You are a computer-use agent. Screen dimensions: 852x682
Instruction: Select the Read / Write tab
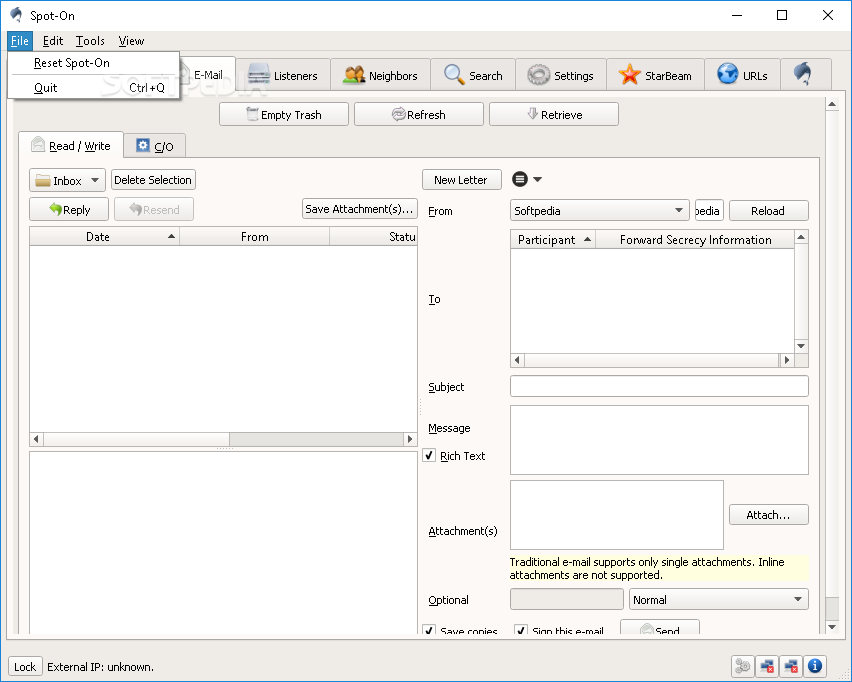click(71, 145)
